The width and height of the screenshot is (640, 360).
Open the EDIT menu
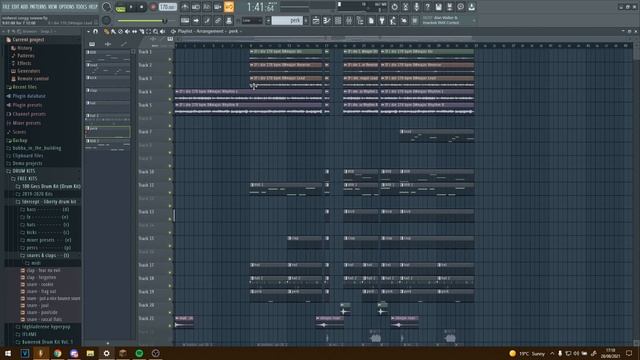[16, 7]
